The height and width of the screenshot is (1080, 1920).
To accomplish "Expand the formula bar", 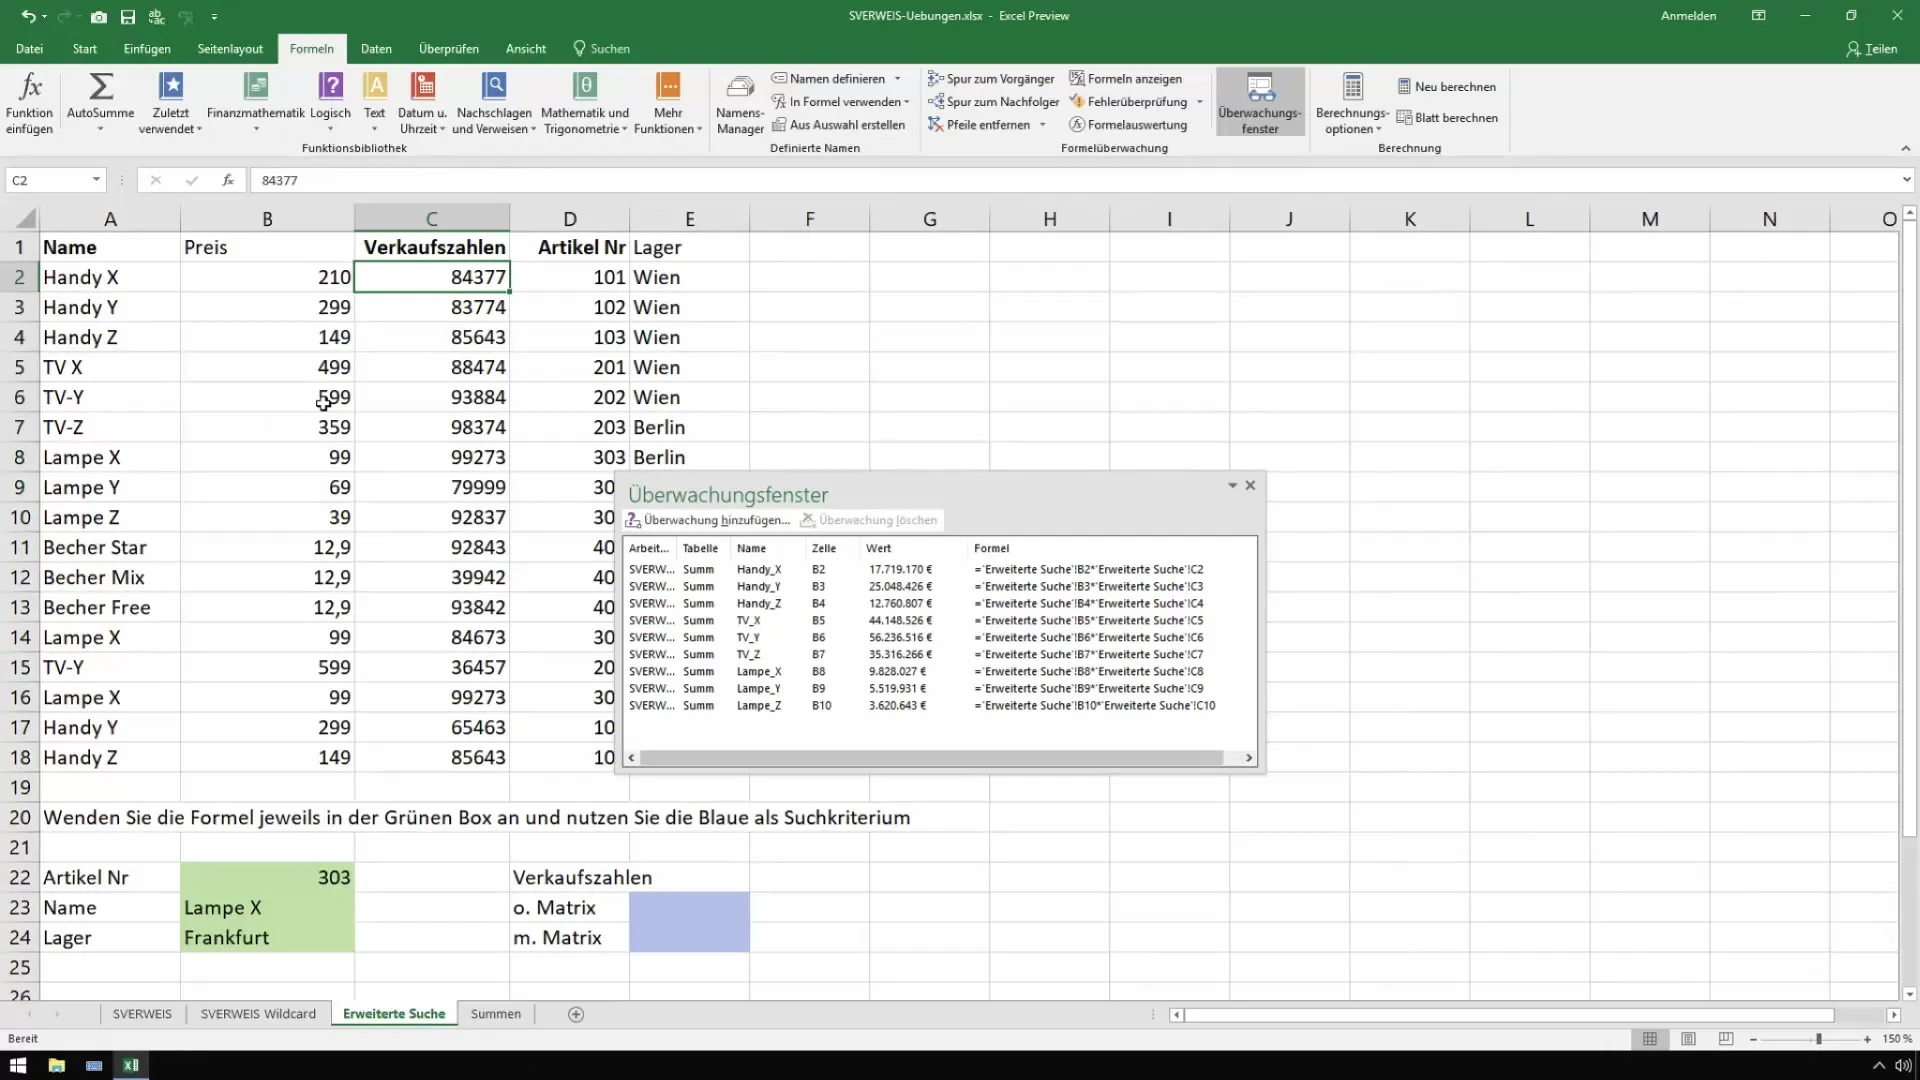I will [1906, 180].
